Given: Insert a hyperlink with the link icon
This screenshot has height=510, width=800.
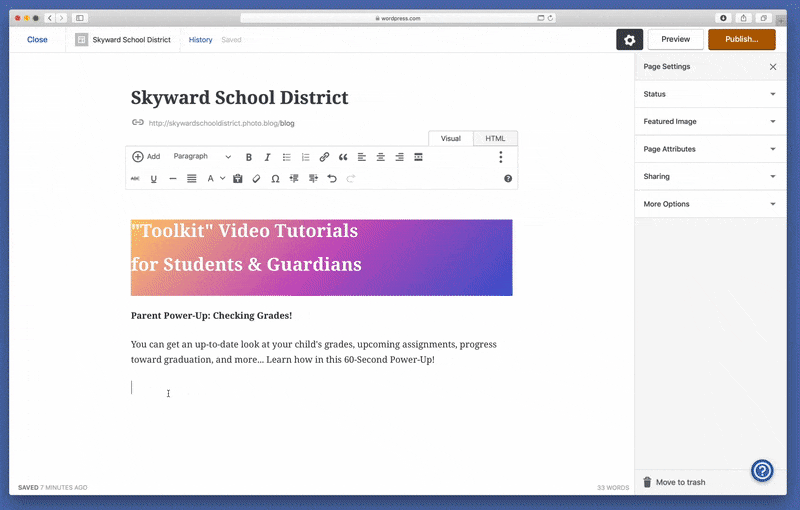Looking at the screenshot, I should (x=324, y=157).
